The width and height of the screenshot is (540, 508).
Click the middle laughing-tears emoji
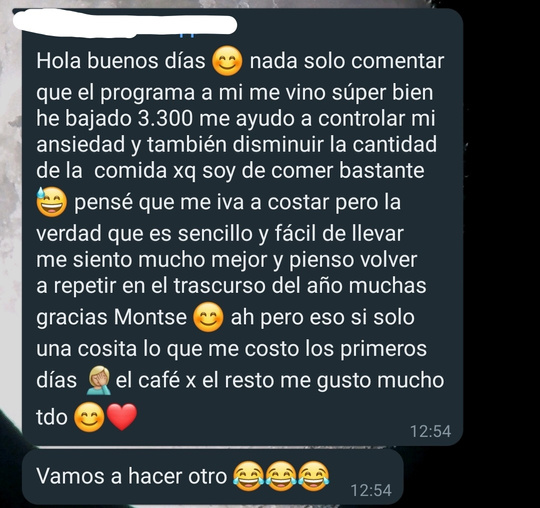coord(281,476)
